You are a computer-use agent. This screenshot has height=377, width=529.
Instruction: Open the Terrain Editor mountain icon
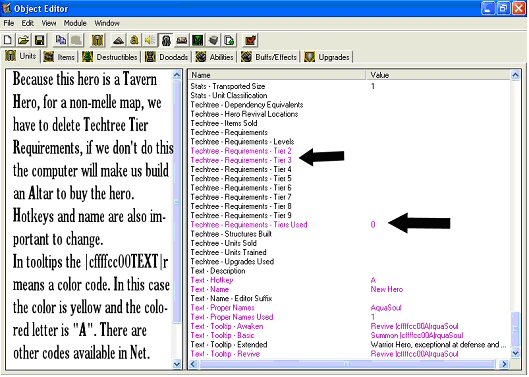[x=118, y=40]
